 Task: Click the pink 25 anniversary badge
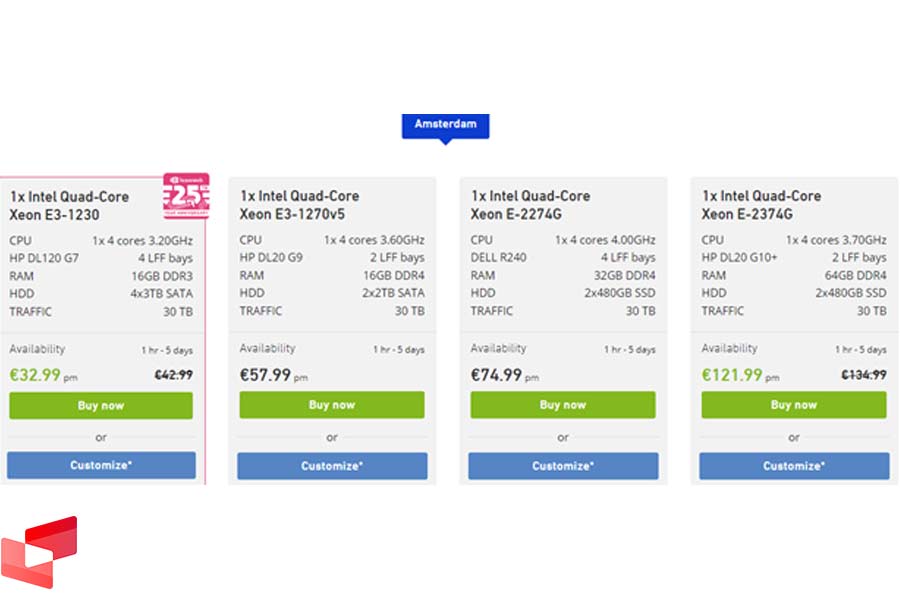click(x=187, y=196)
